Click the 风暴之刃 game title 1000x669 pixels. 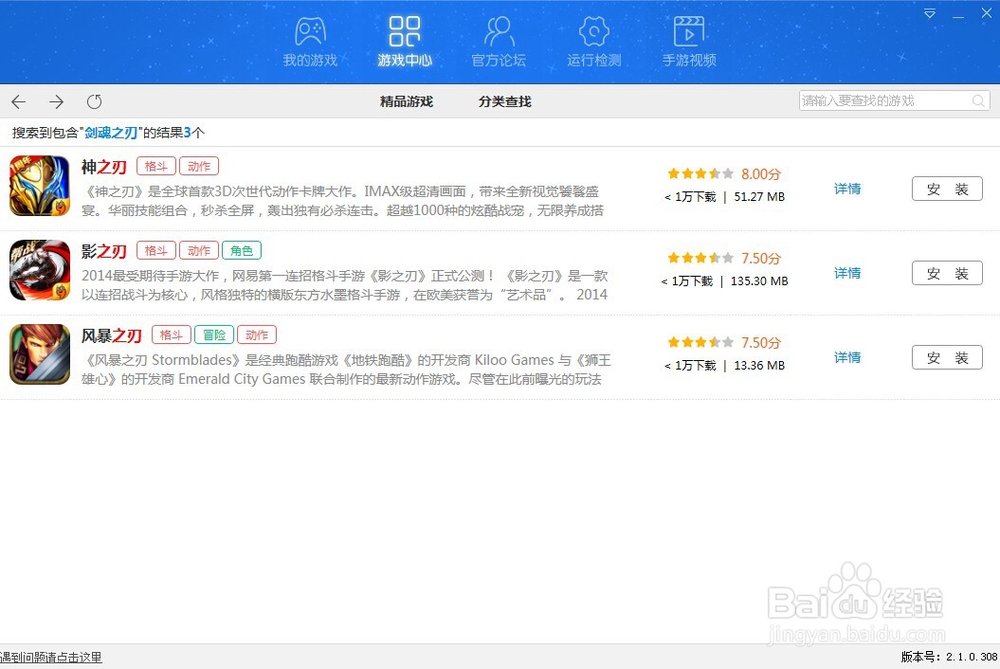(x=112, y=335)
